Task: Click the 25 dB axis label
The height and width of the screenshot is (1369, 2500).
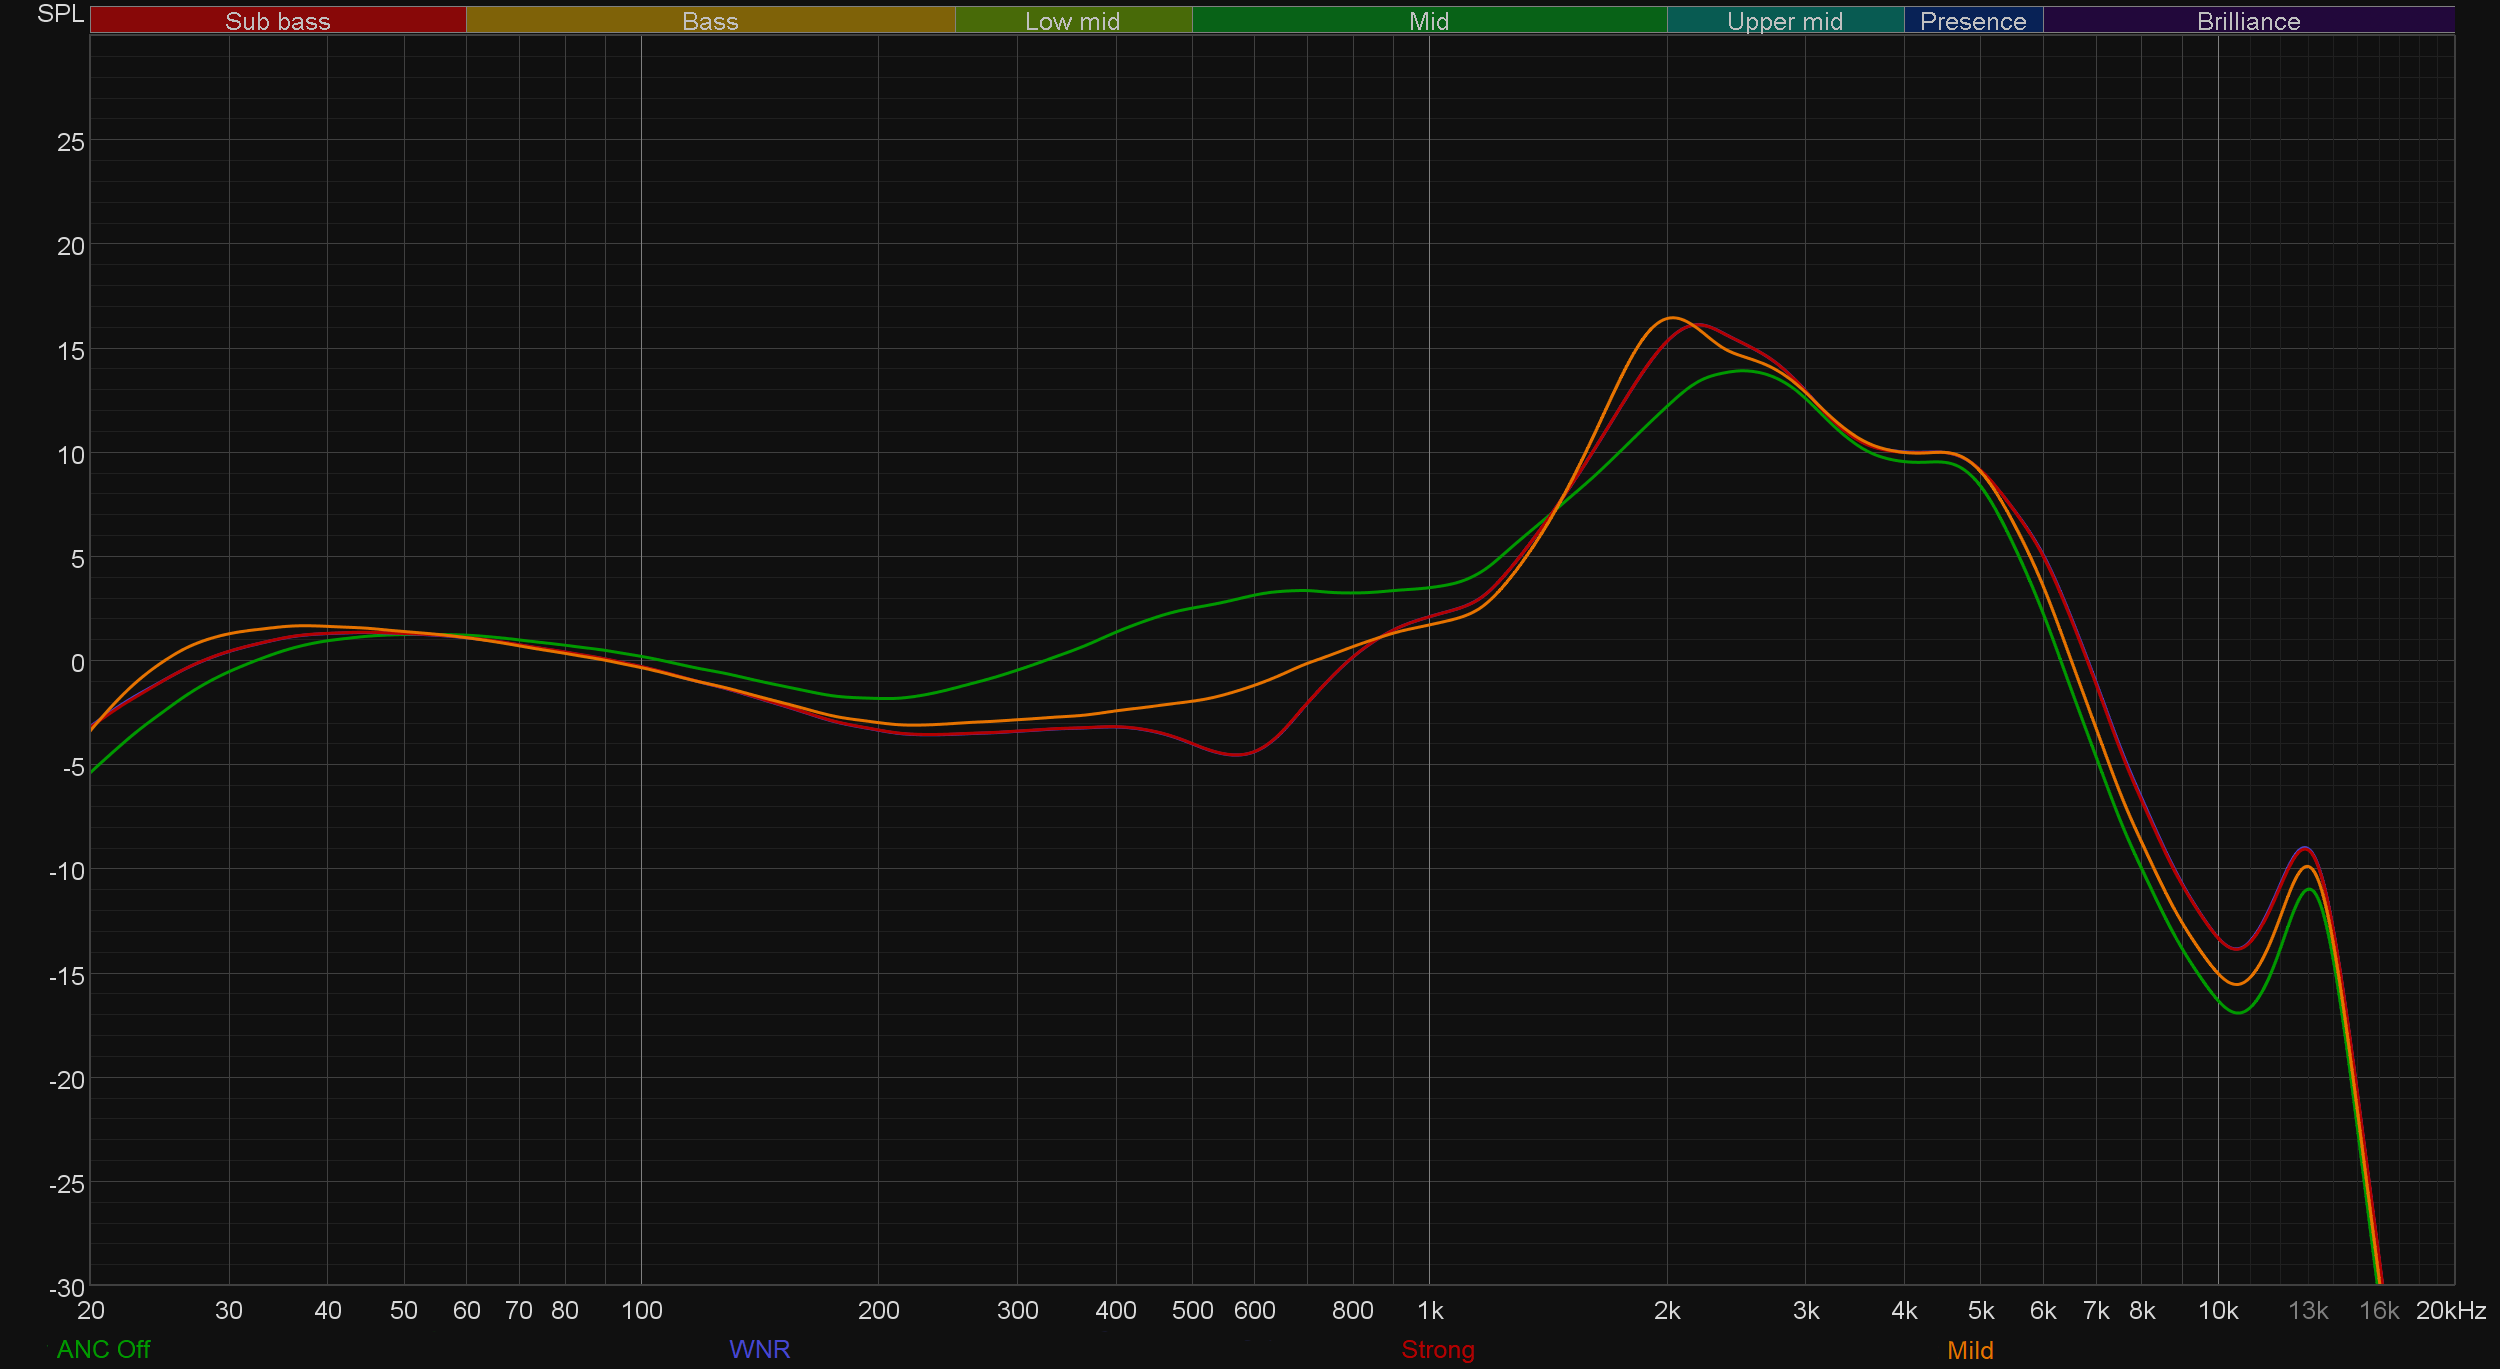Action: coord(70,142)
